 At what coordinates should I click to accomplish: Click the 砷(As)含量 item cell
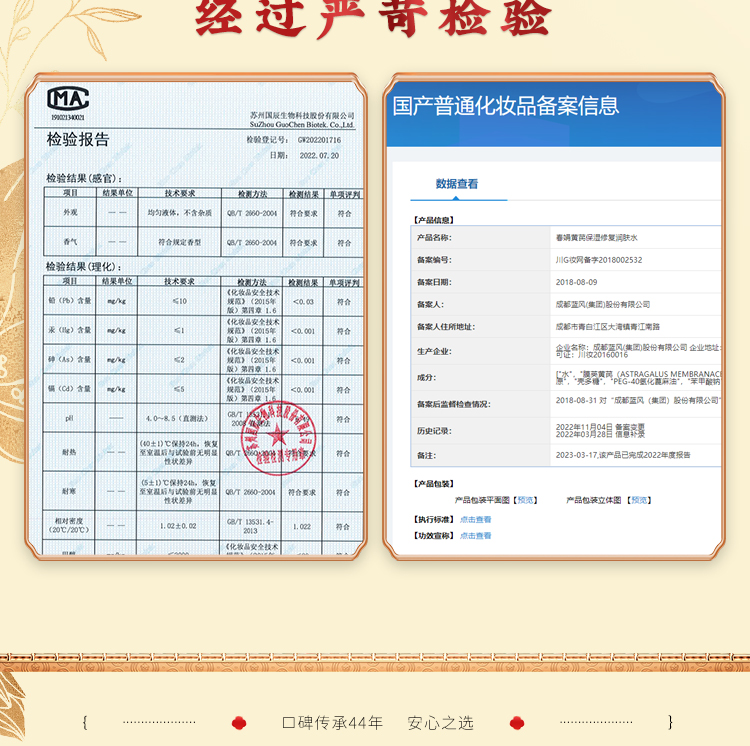point(70,360)
